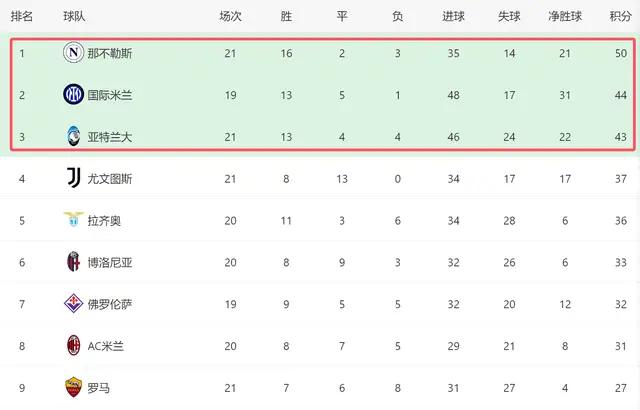Viewport: 640px width, 410px height.
Task: Click the Bologna club badge
Action: [73, 262]
